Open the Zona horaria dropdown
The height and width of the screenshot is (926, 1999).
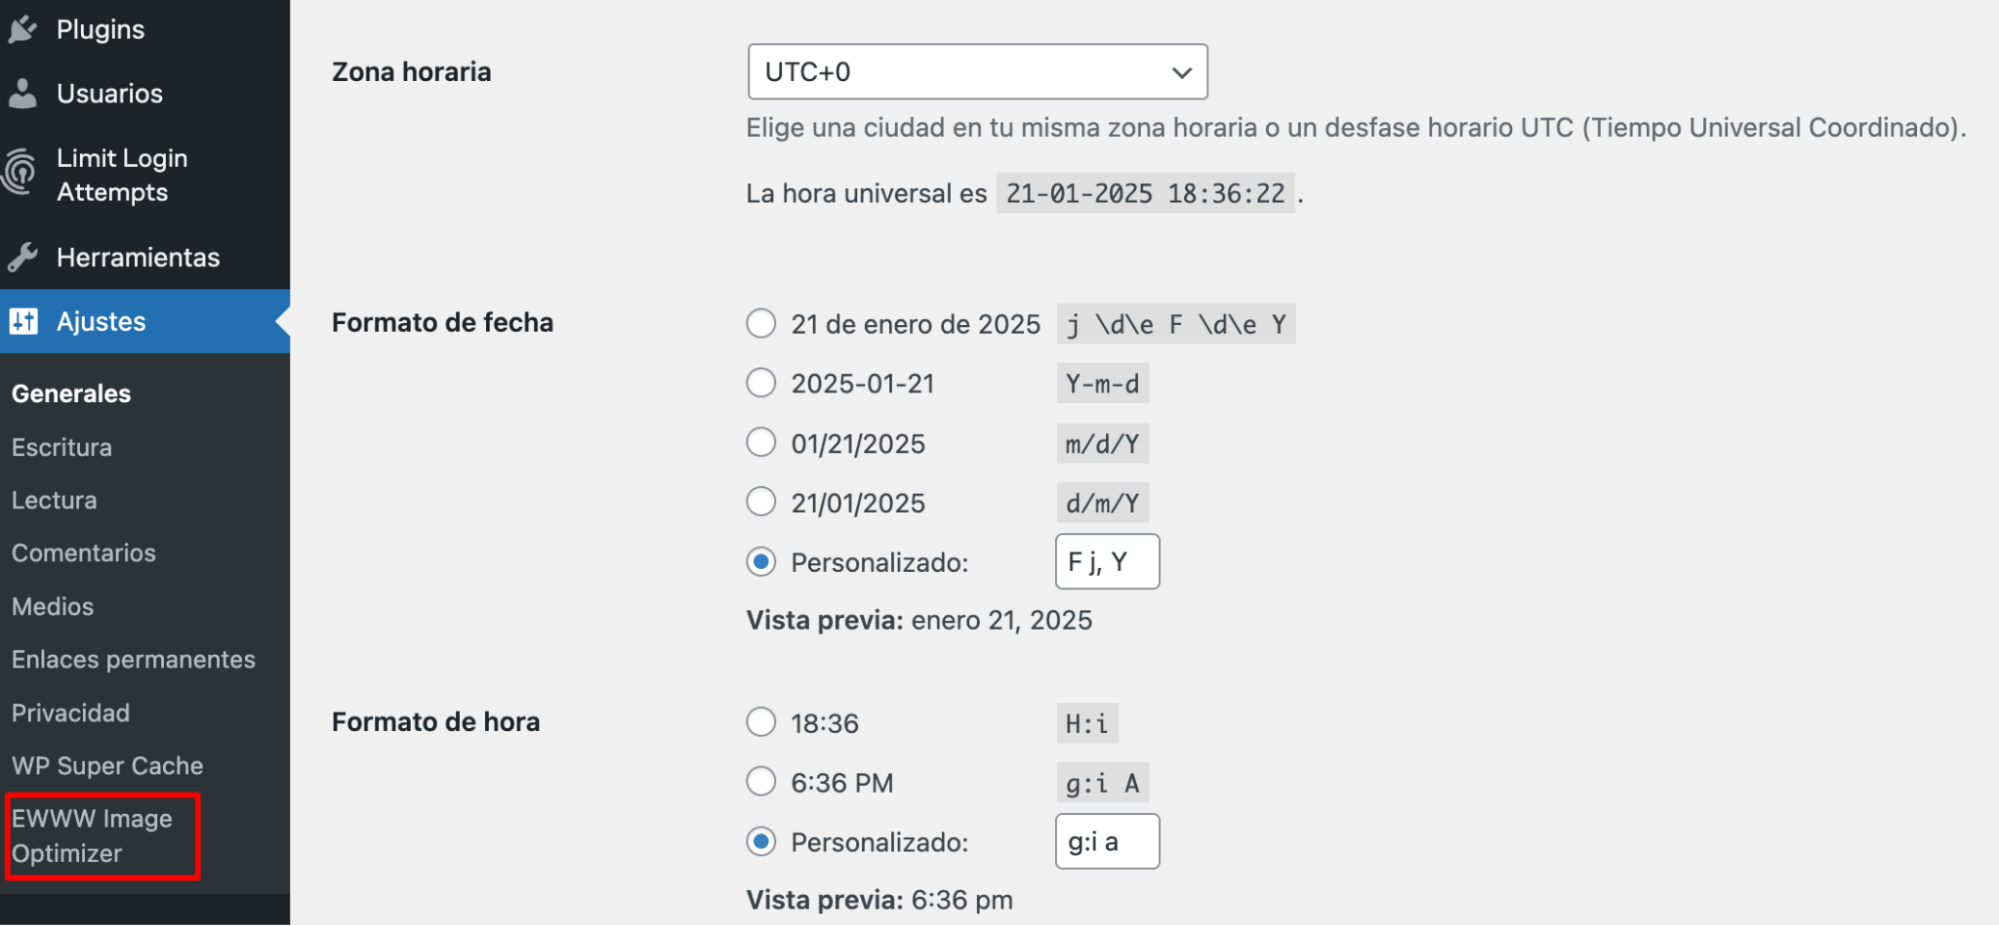[977, 71]
